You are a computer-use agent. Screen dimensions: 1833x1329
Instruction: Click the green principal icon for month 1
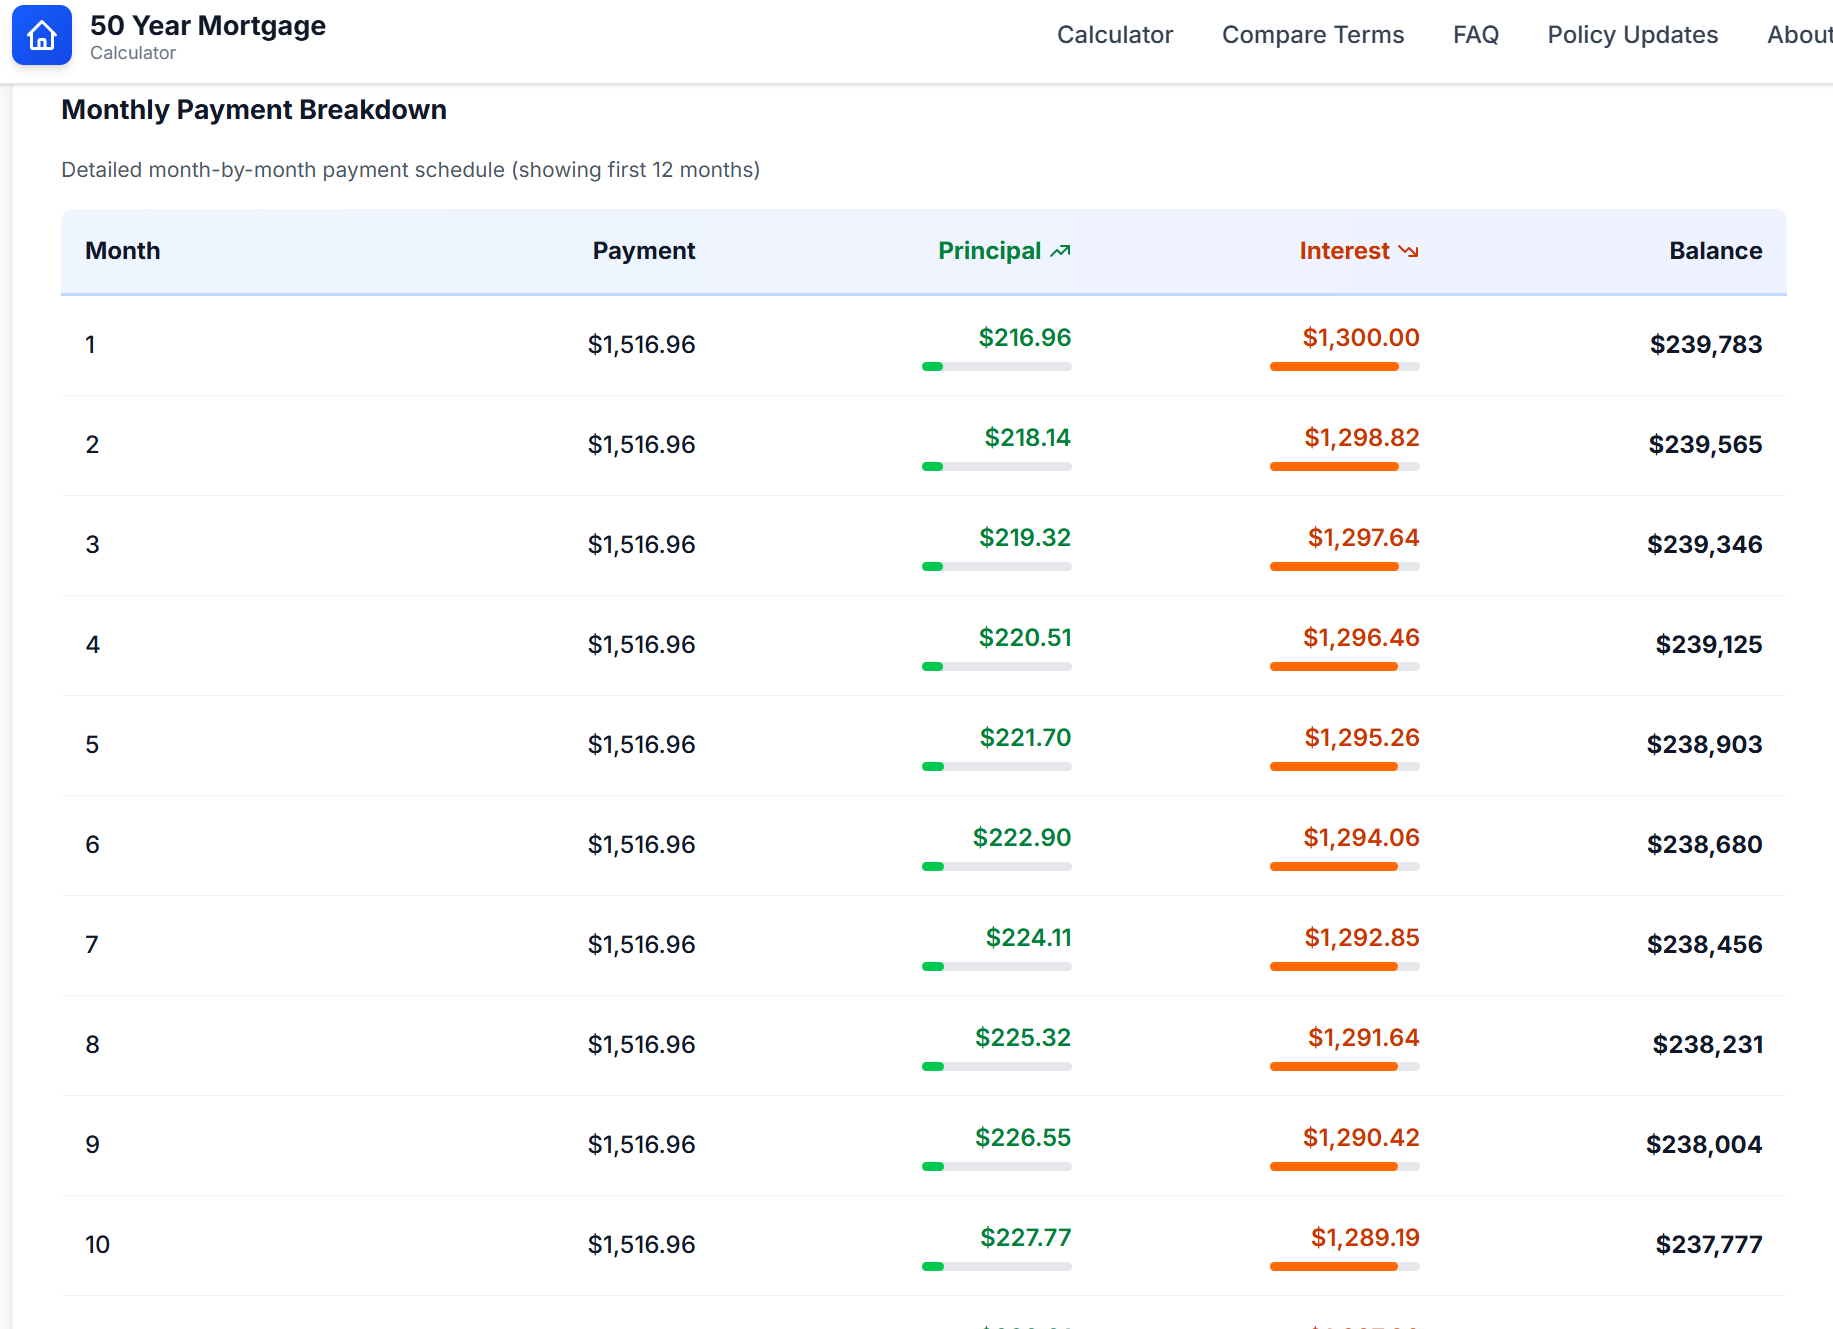[x=933, y=366]
